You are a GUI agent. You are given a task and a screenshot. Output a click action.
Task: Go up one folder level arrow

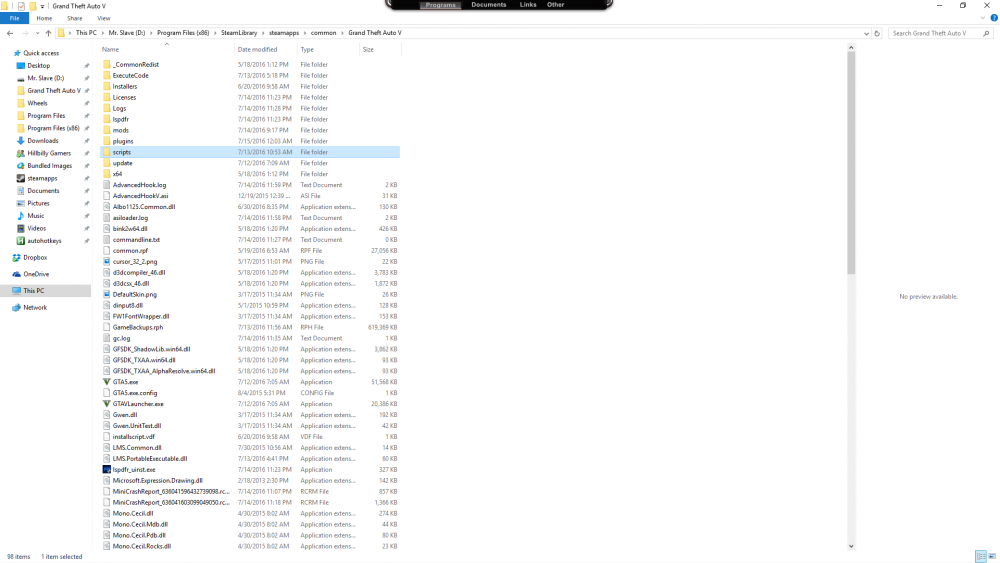tap(48, 33)
